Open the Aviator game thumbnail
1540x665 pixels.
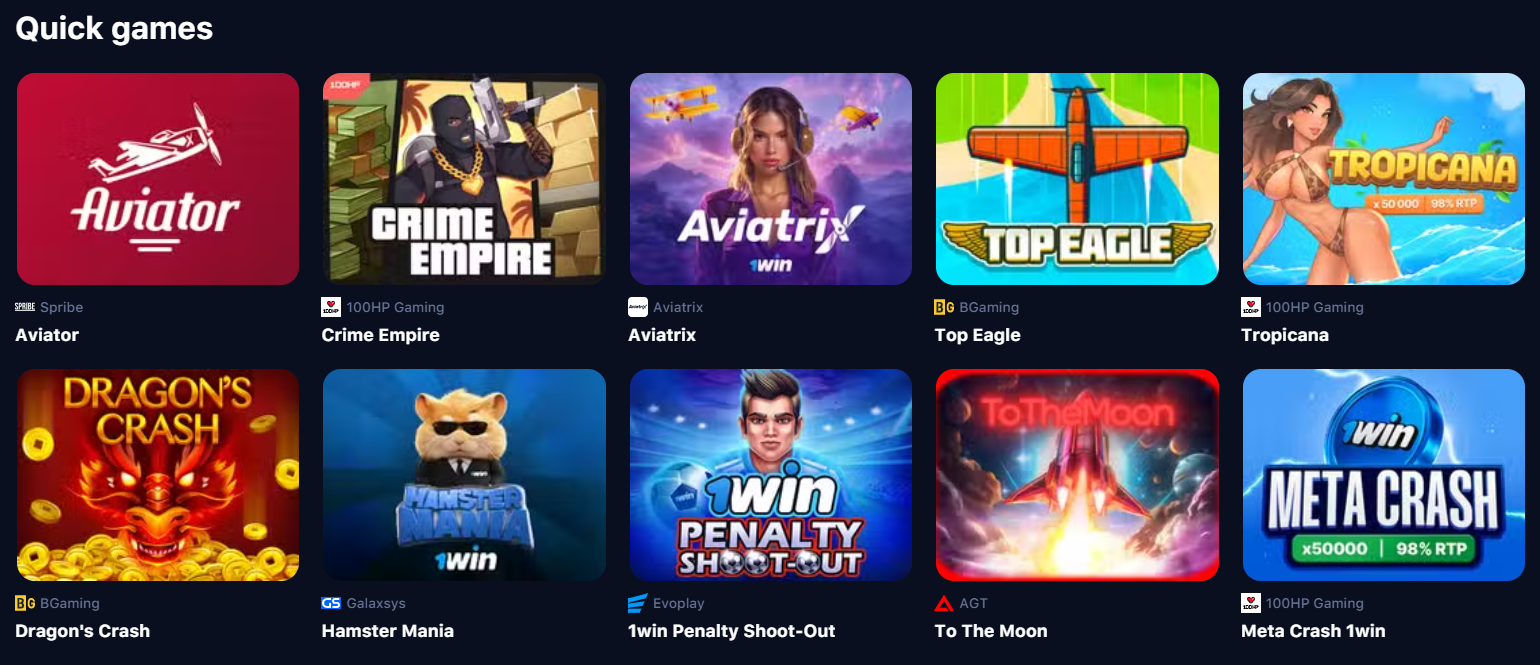[158, 179]
